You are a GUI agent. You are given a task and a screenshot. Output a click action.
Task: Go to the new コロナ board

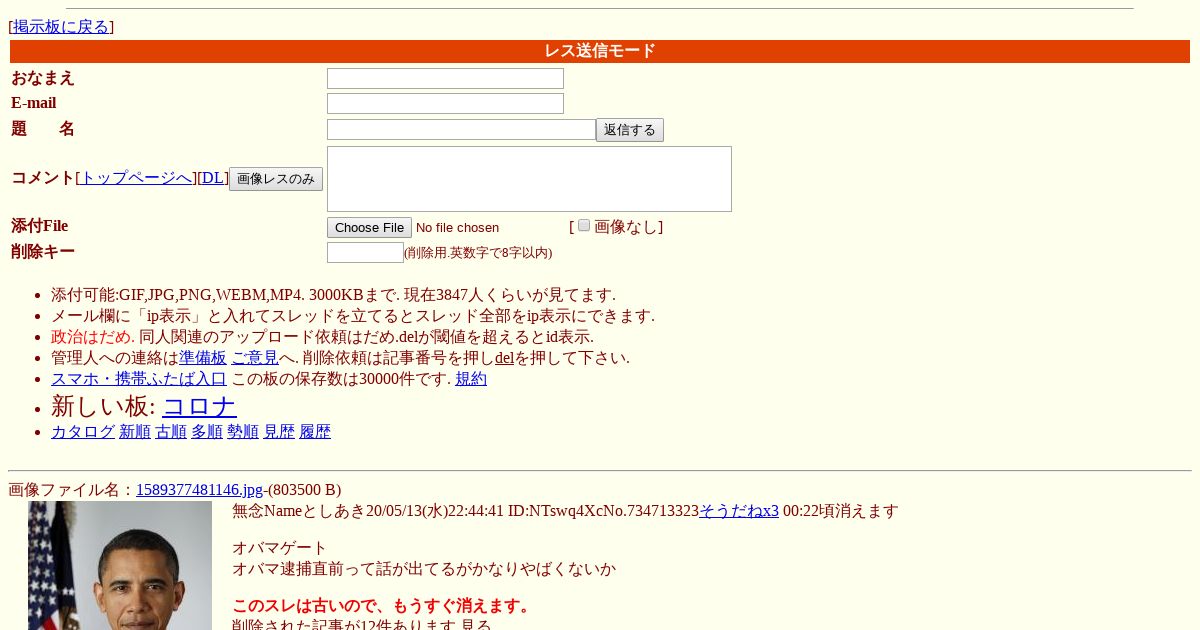pos(199,406)
